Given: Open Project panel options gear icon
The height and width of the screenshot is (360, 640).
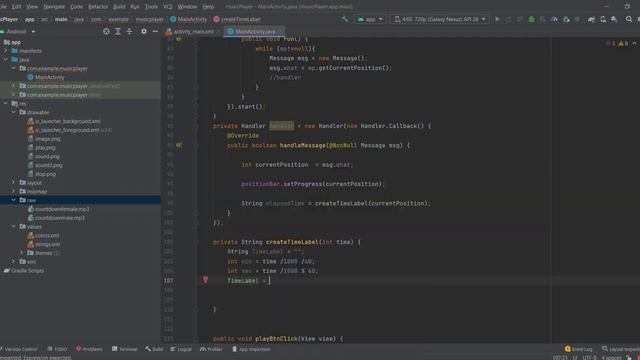Looking at the screenshot, I should pyautogui.click(x=144, y=31).
